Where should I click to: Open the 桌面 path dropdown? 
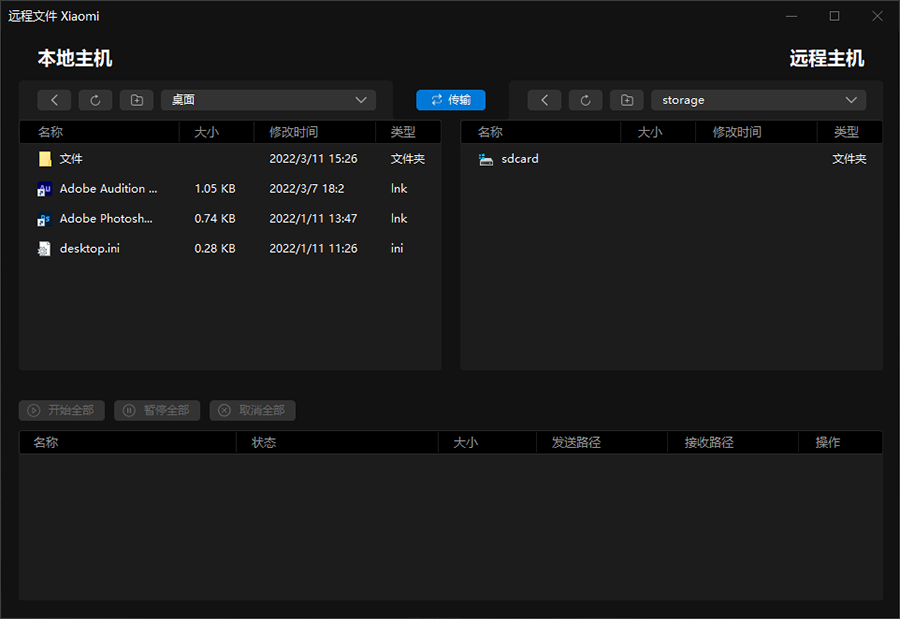tap(269, 100)
